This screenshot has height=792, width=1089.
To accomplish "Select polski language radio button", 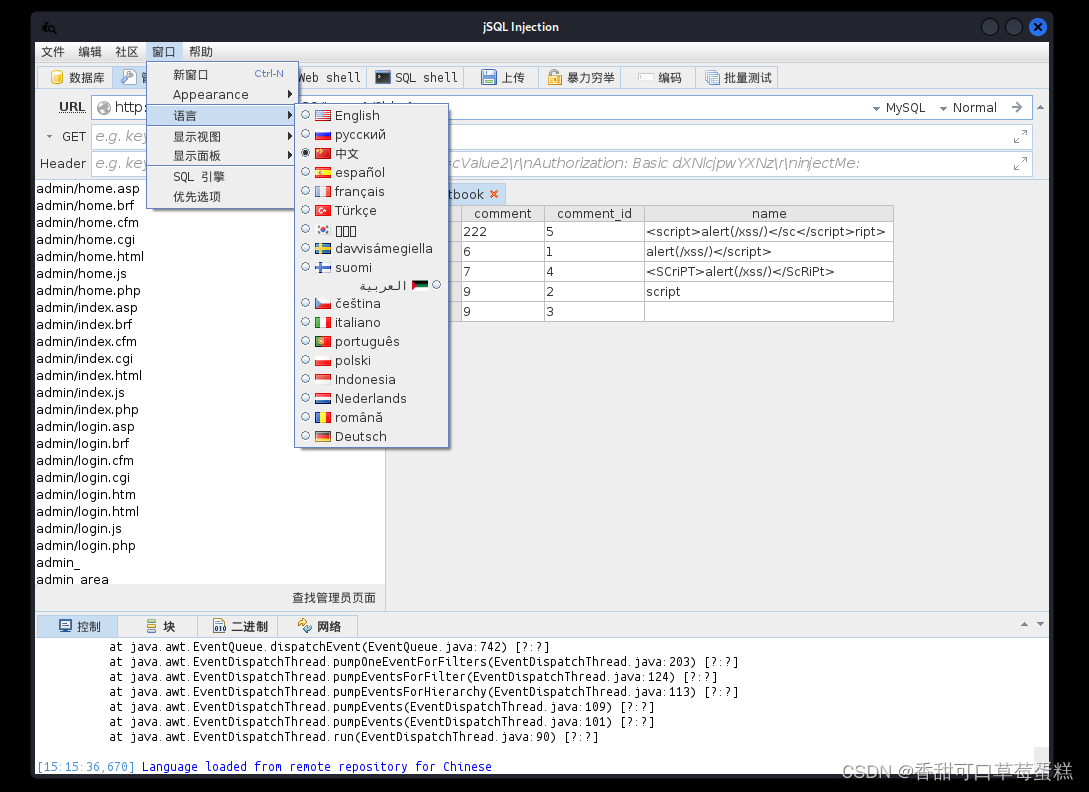I will [306, 359].
